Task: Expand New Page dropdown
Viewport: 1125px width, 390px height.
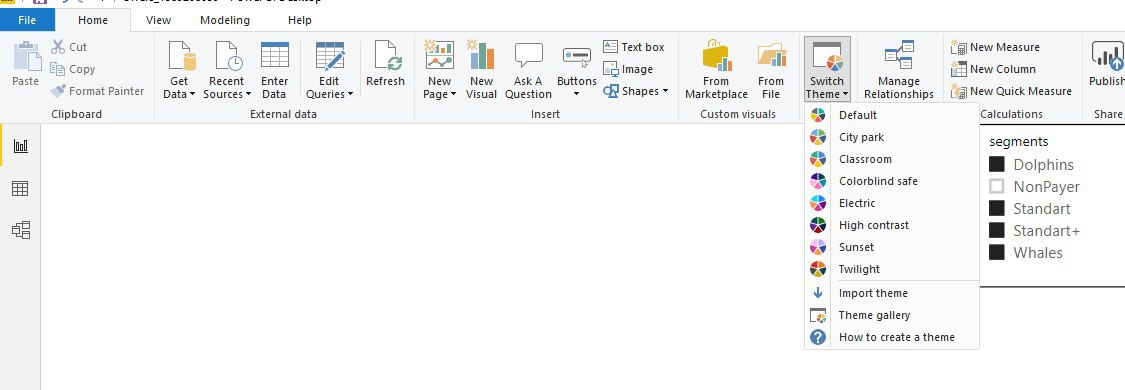Action: click(x=453, y=95)
